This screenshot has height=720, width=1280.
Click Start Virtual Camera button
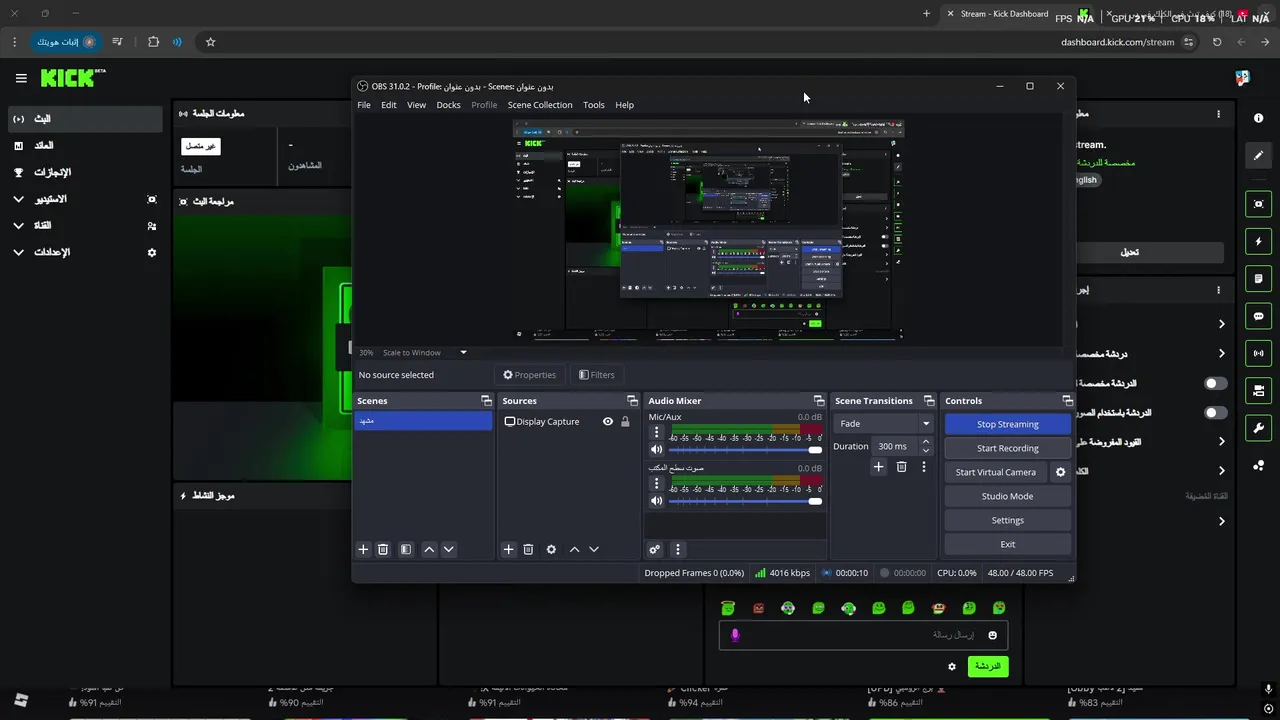(995, 472)
